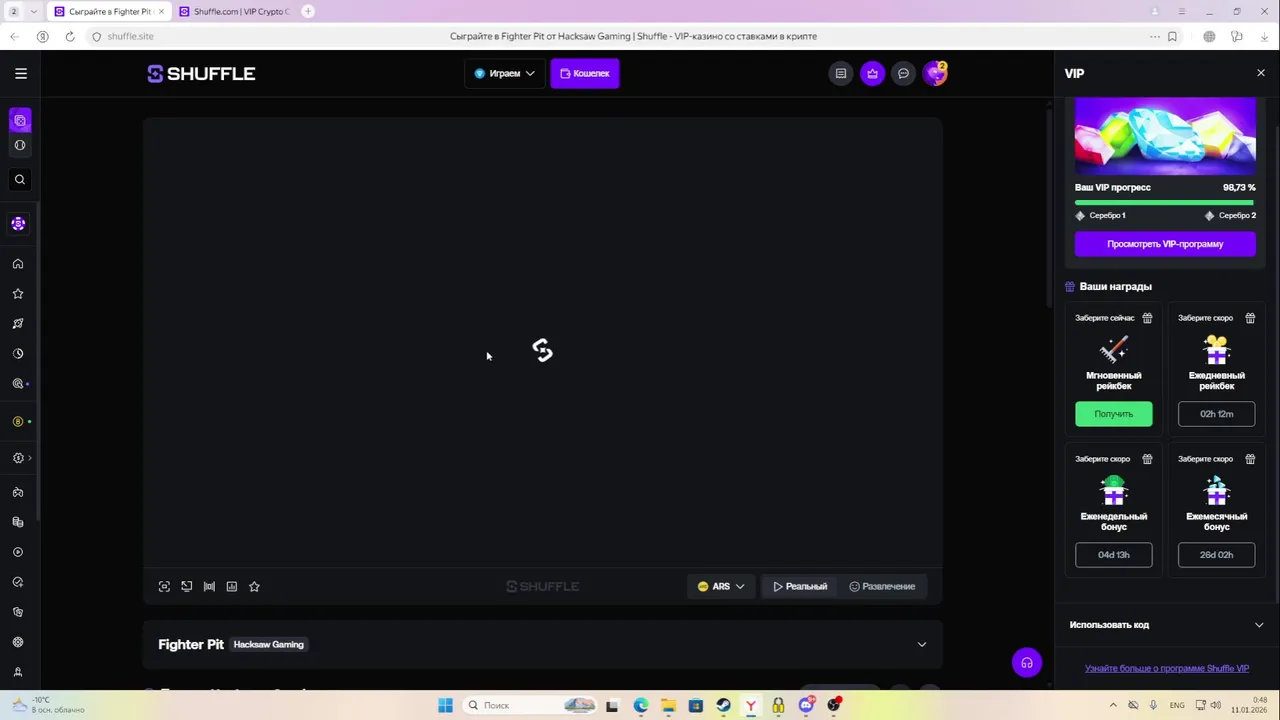Click gift icon above Ежемесячный бонус
1280x720 pixels.
pyautogui.click(x=1250, y=459)
